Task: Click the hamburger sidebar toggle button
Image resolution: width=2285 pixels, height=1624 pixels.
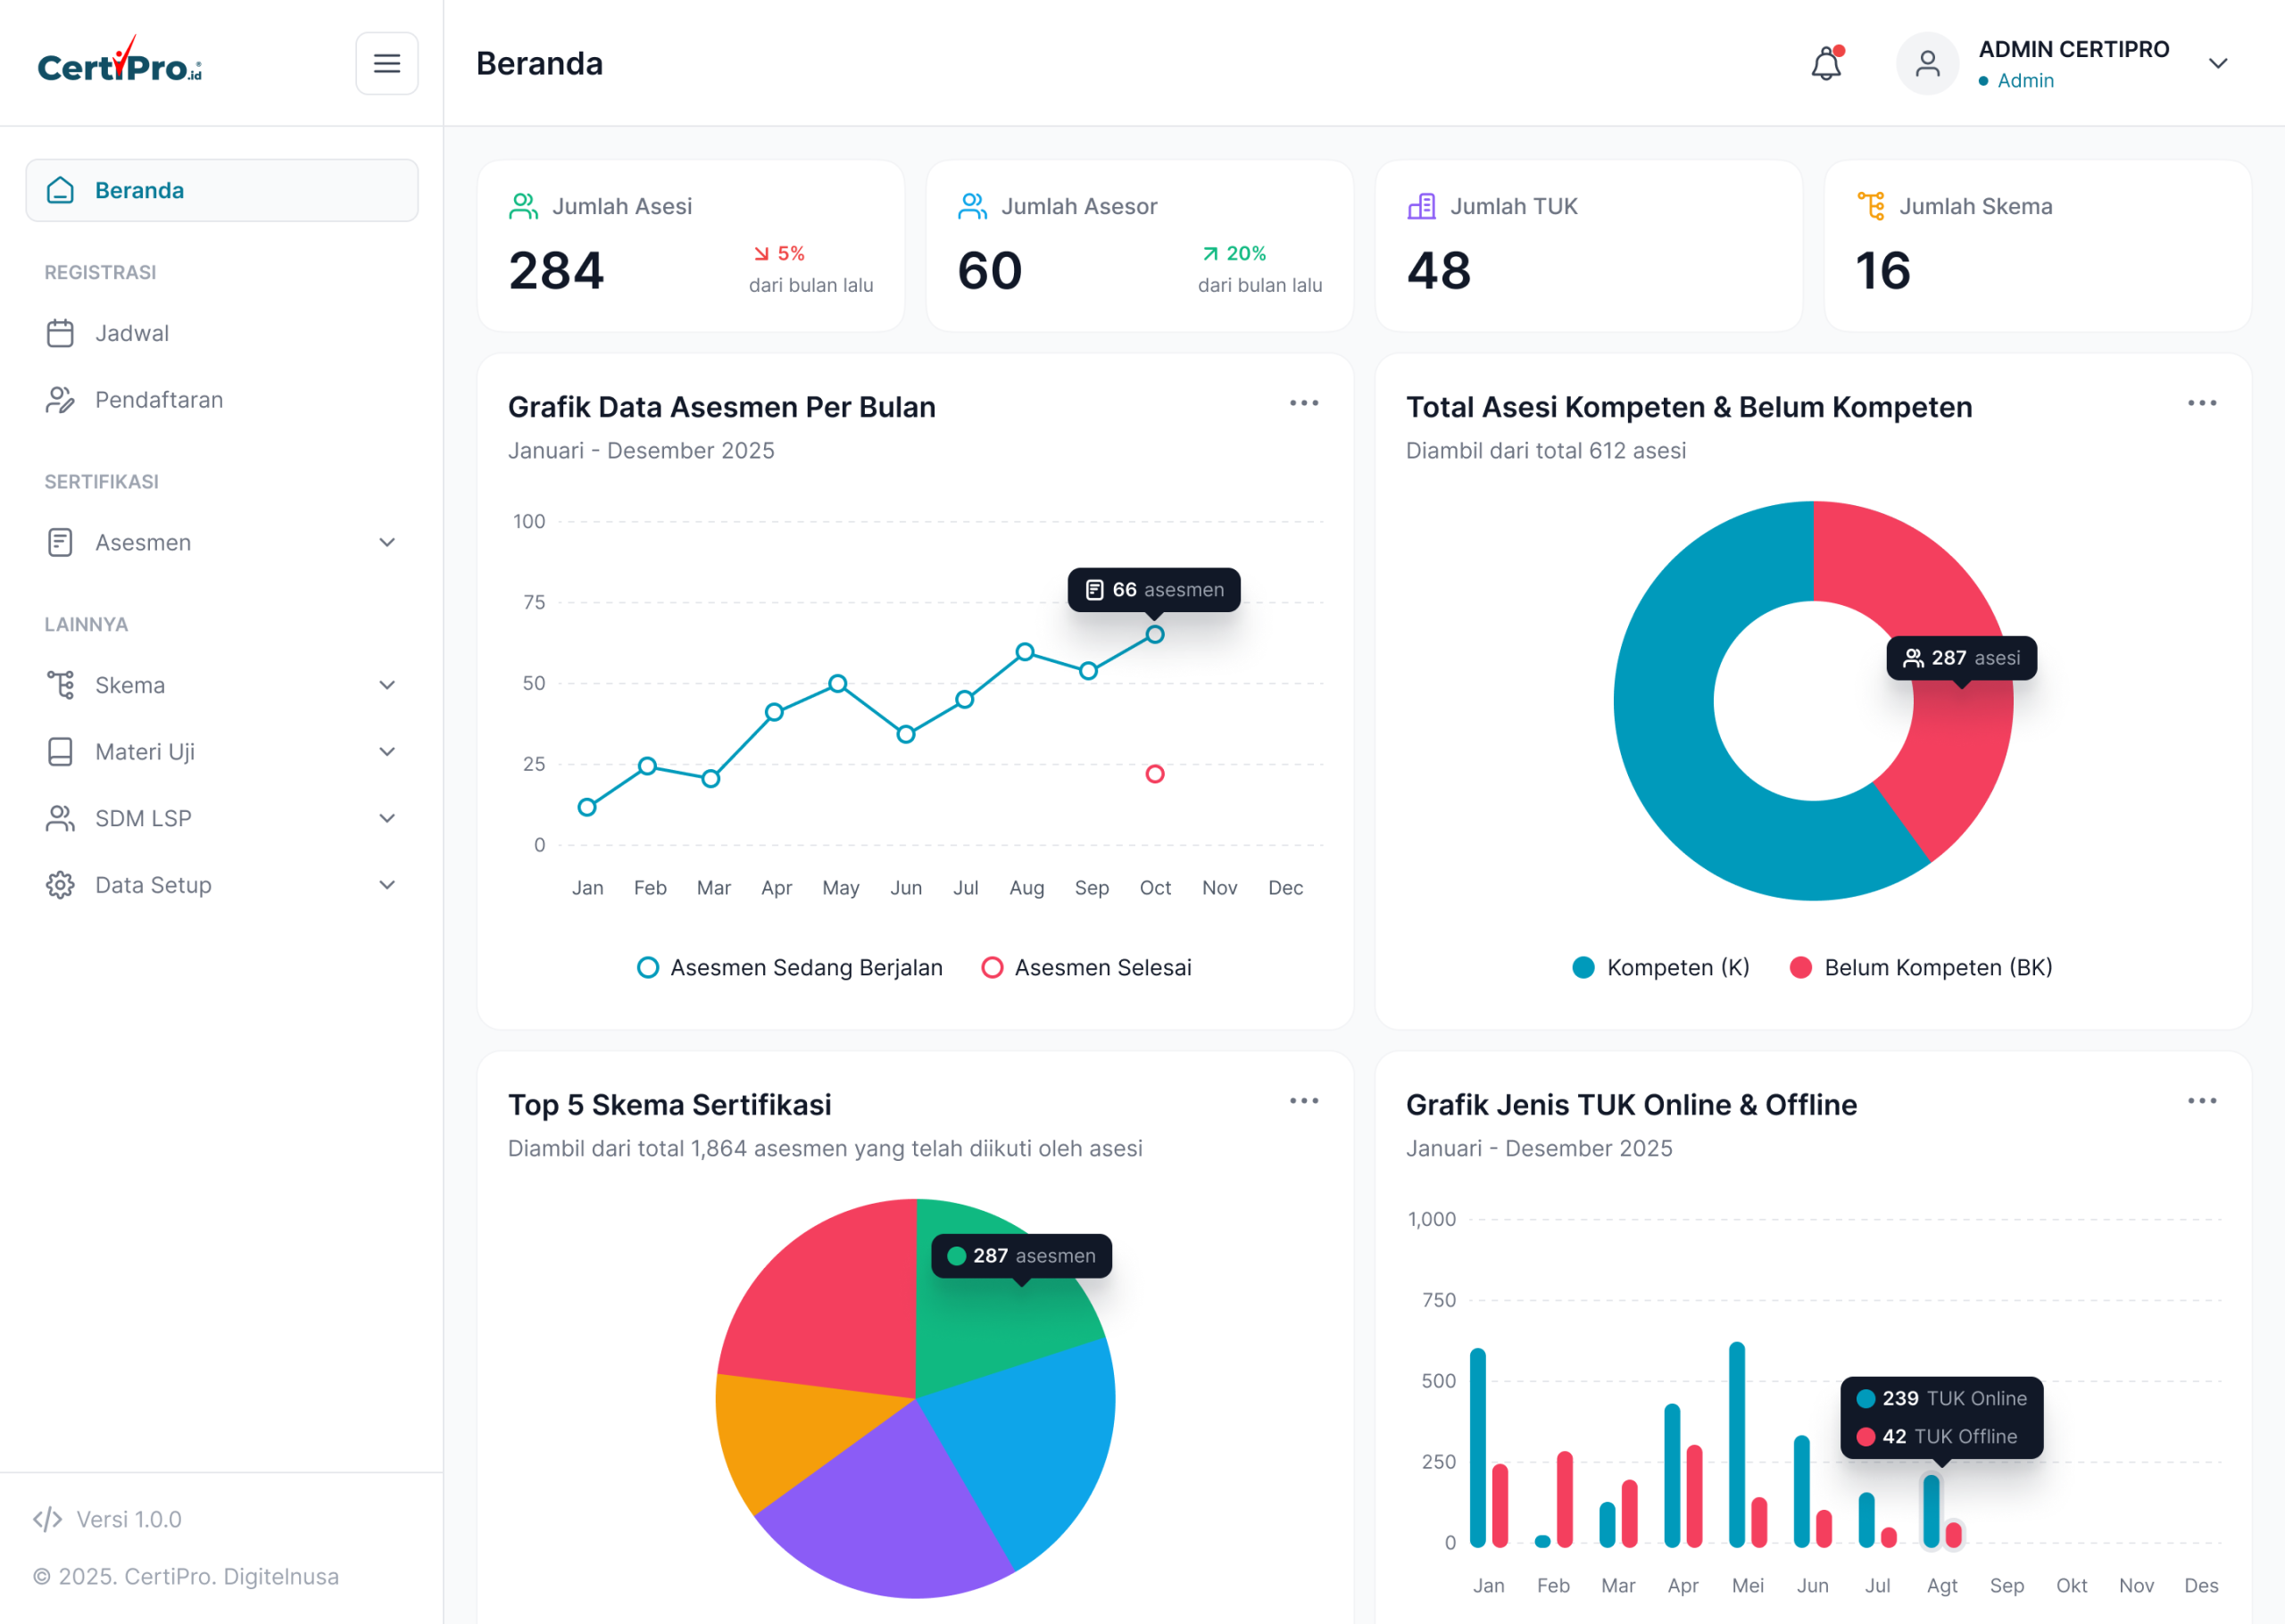Action: coord(387,63)
